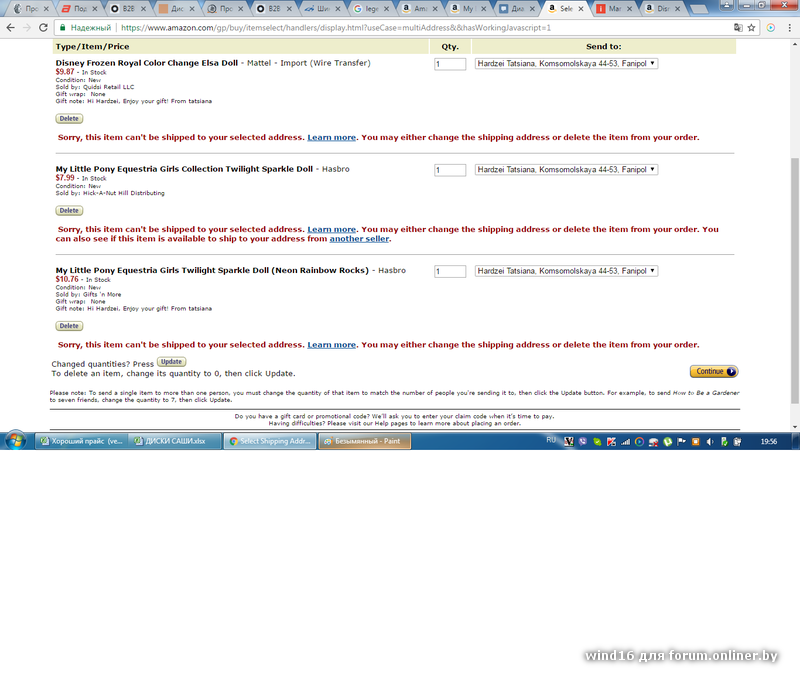Switch to the Amazon 'My' tab
This screenshot has height=679, width=800.
[467, 9]
